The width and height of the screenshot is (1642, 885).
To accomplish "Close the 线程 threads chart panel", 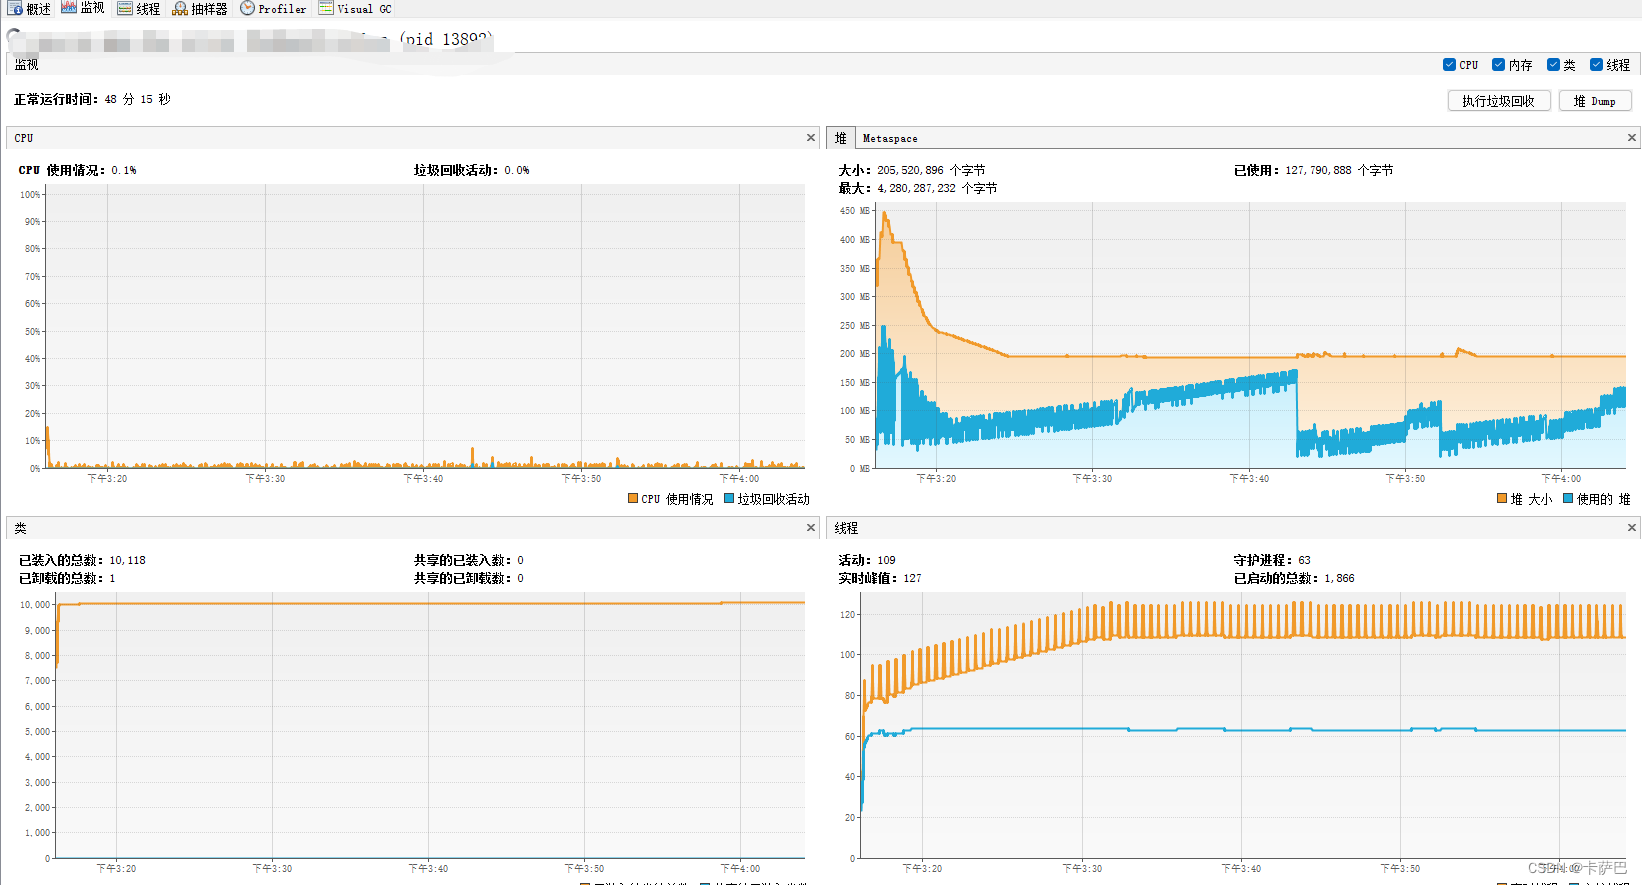I will (x=1632, y=528).
